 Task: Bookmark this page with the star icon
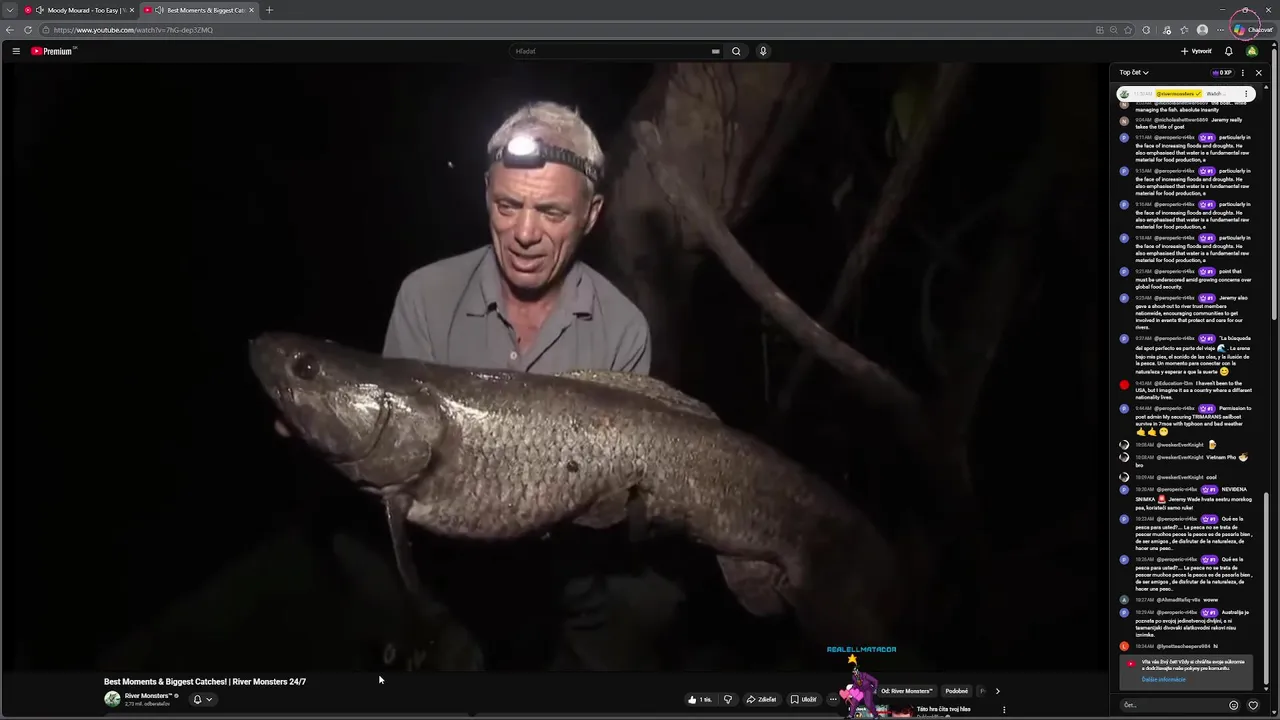pyautogui.click(x=1128, y=30)
